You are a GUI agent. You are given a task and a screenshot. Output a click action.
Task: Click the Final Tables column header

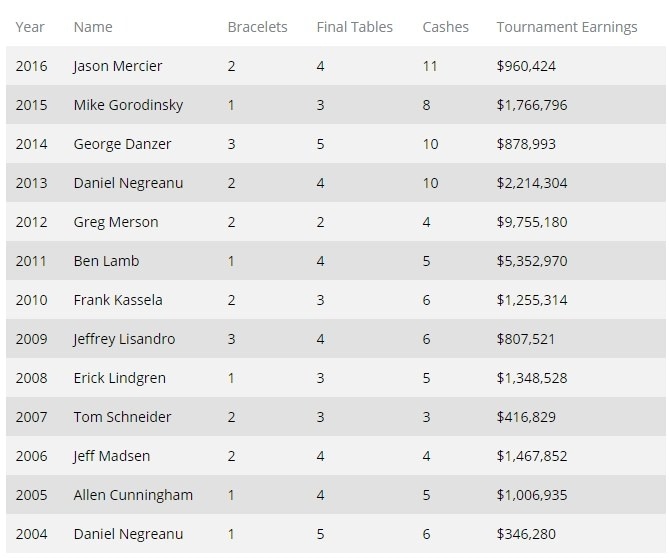tap(355, 27)
